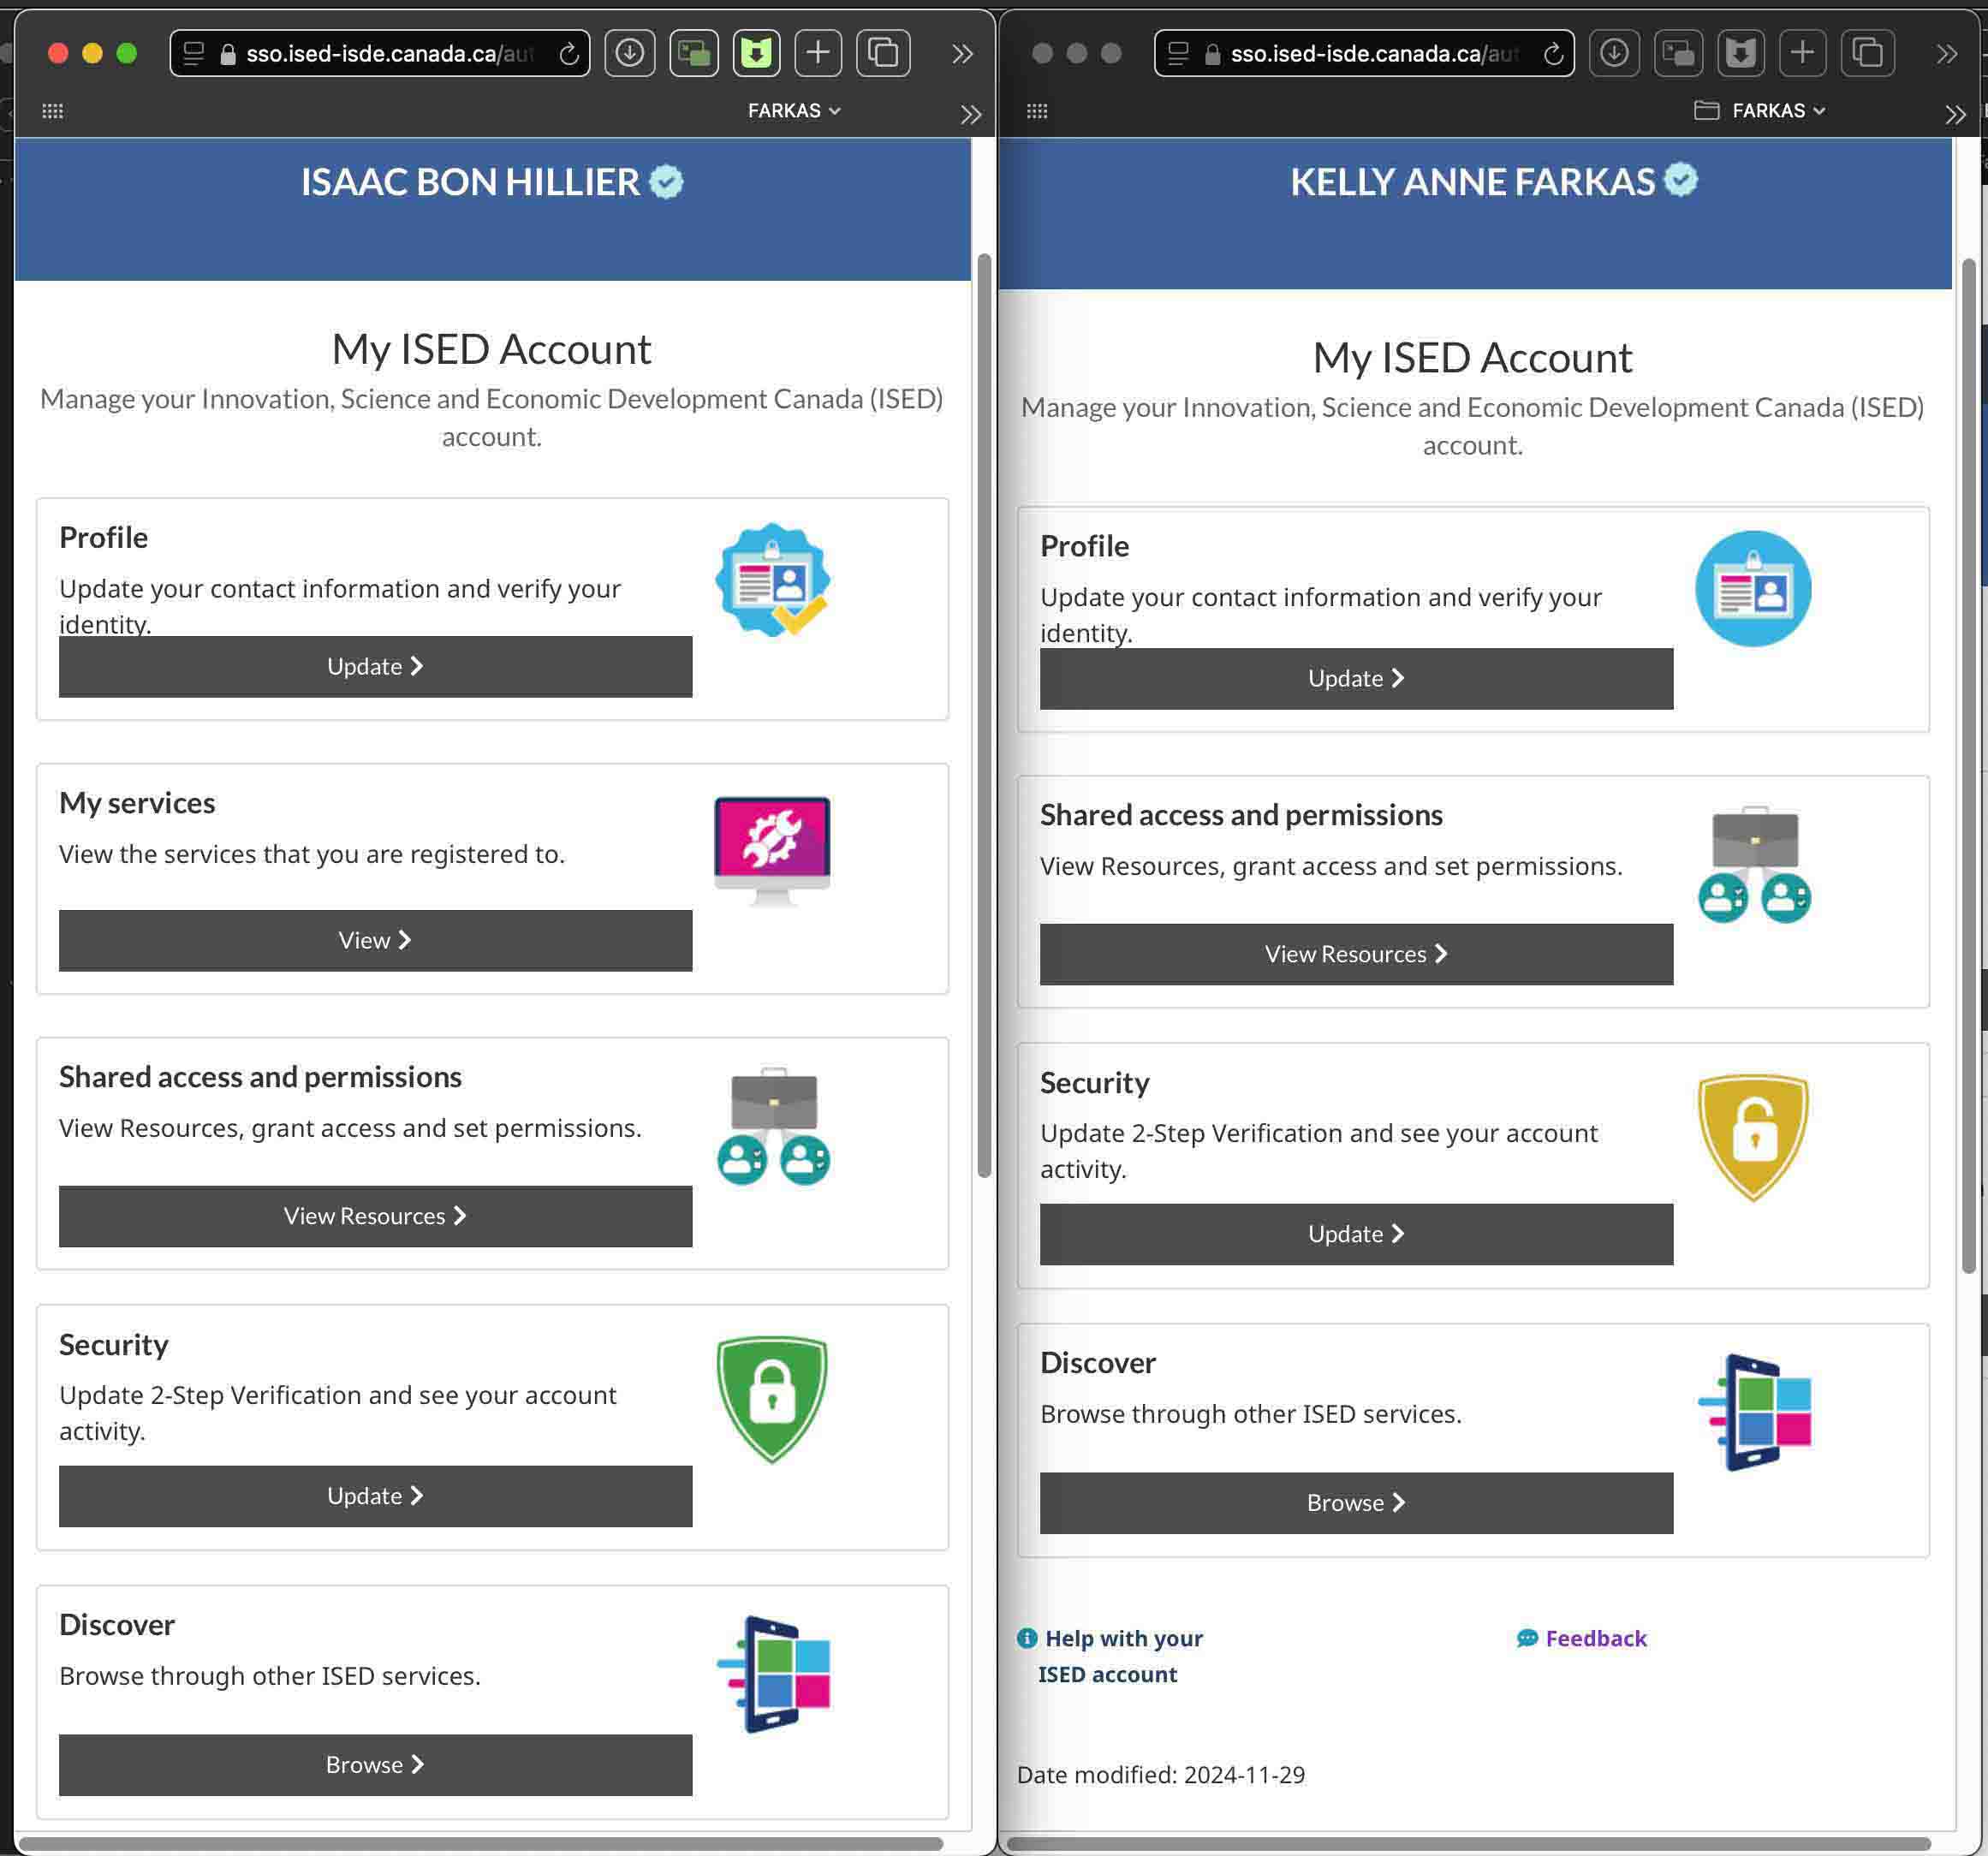Click reload icon in right window address bar

click(x=1553, y=54)
